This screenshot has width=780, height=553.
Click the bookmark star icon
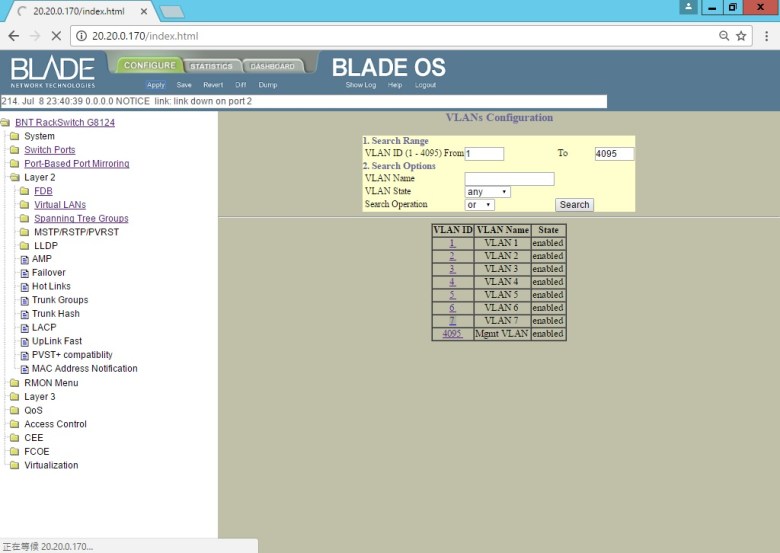pos(741,35)
